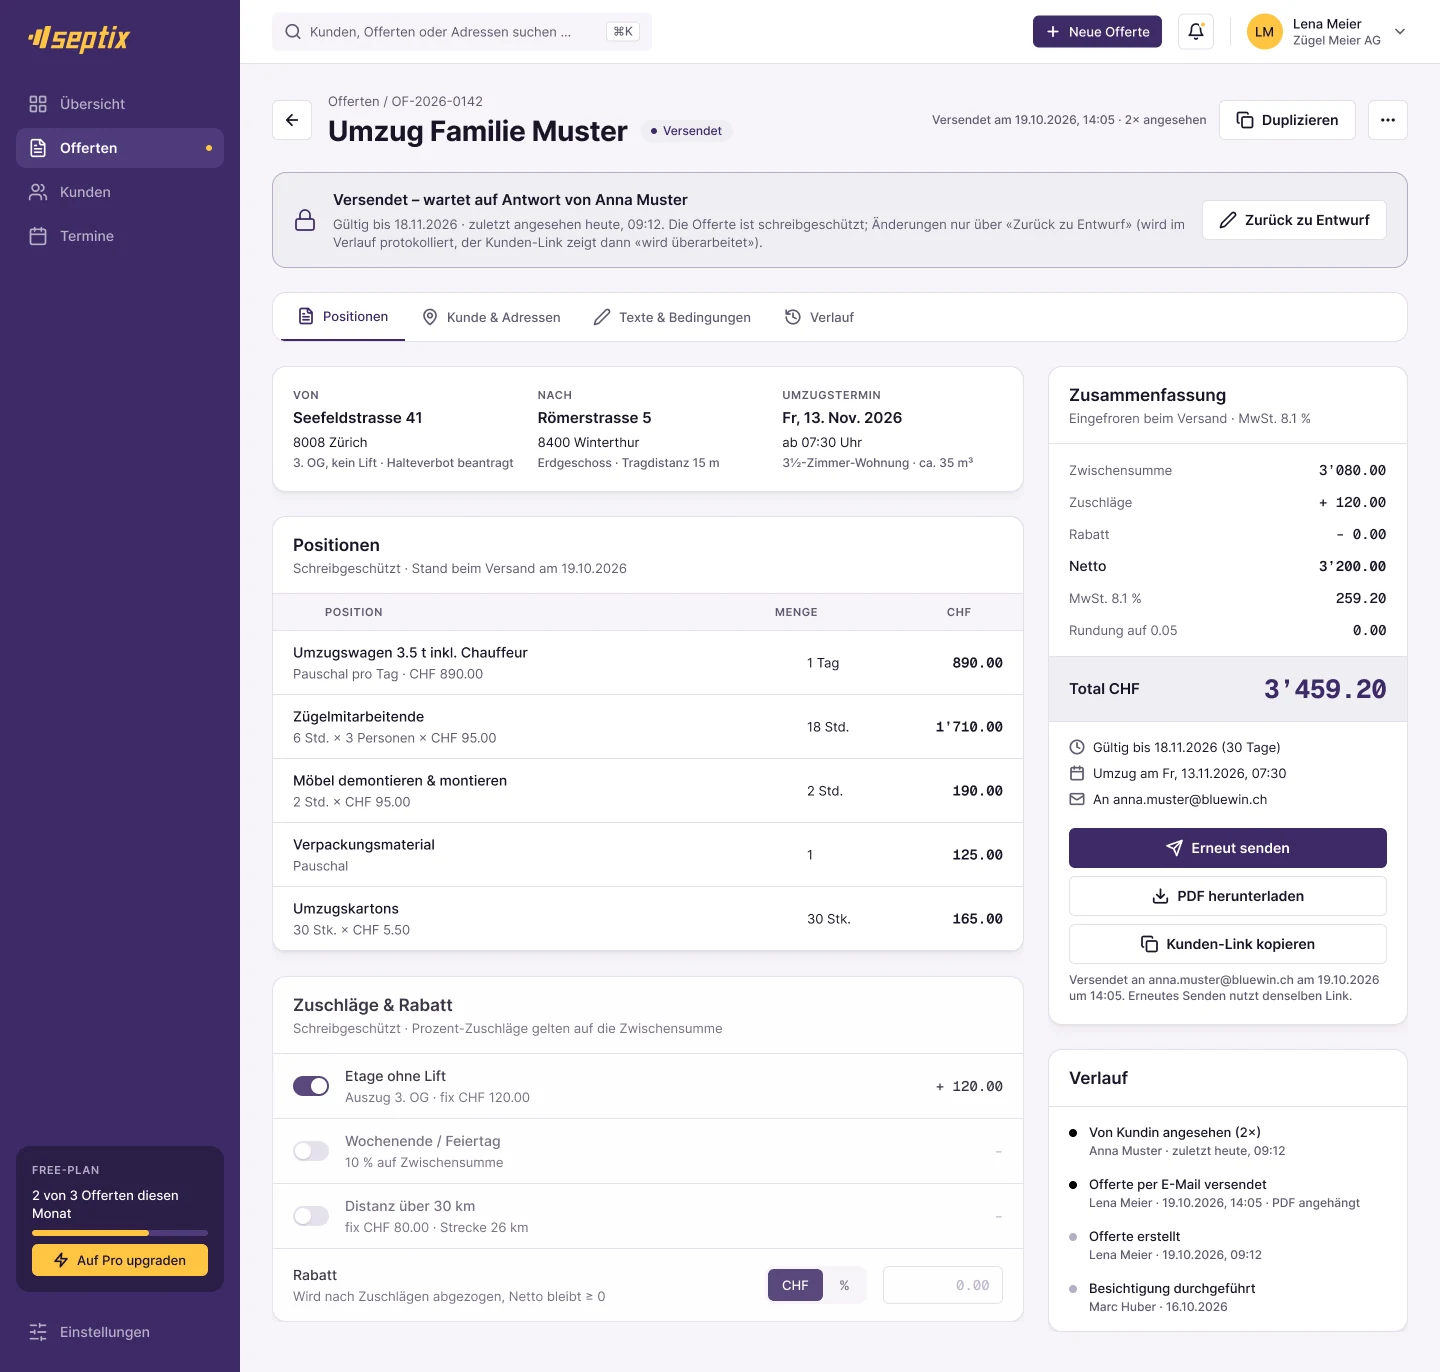The height and width of the screenshot is (1372, 1440).
Task: Switch to the Texte & Bedingungen tab
Action: 672,317
